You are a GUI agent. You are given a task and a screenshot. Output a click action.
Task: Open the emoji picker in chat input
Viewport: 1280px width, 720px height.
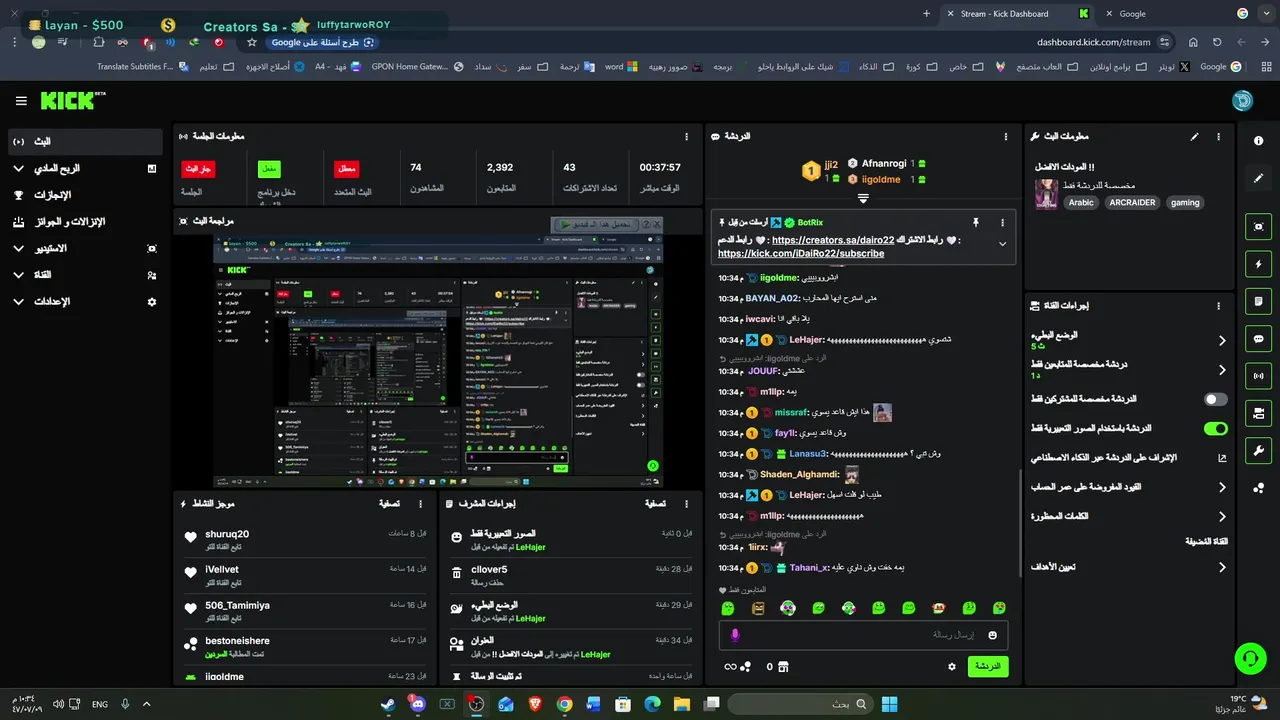[993, 635]
